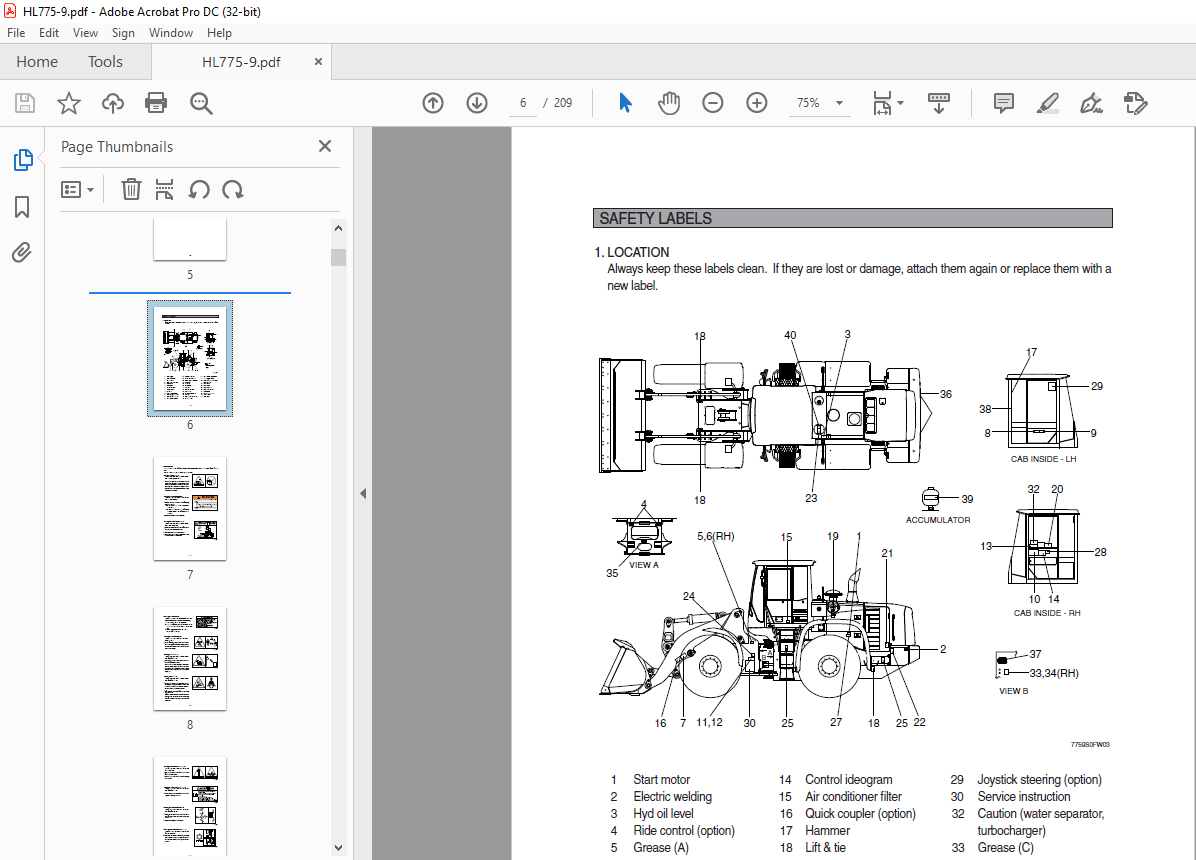
Task: Open the View menu
Action: click(x=85, y=33)
